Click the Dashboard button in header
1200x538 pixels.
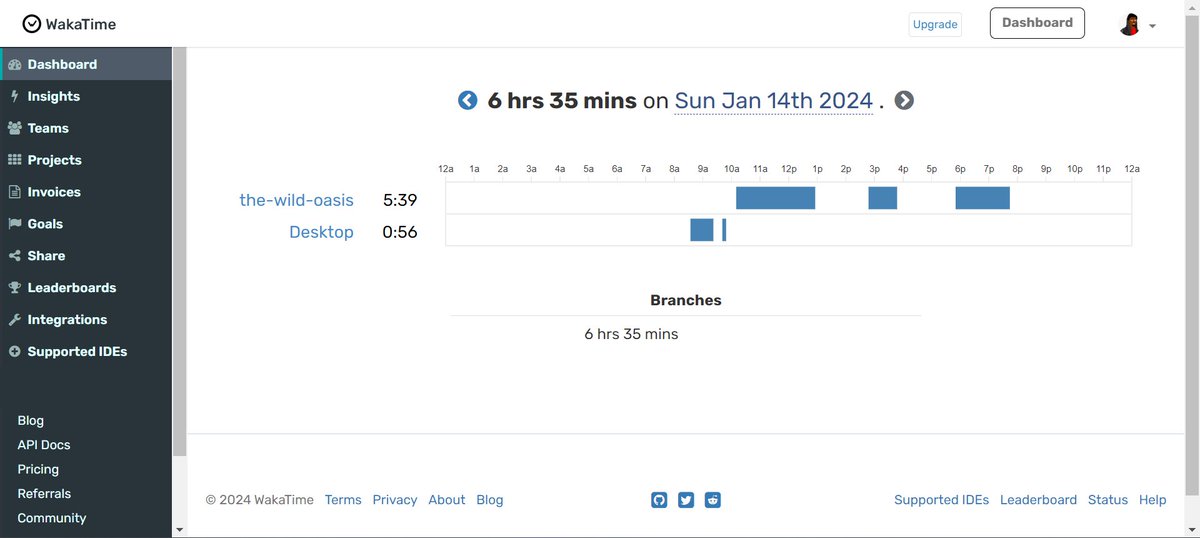pyautogui.click(x=1037, y=23)
